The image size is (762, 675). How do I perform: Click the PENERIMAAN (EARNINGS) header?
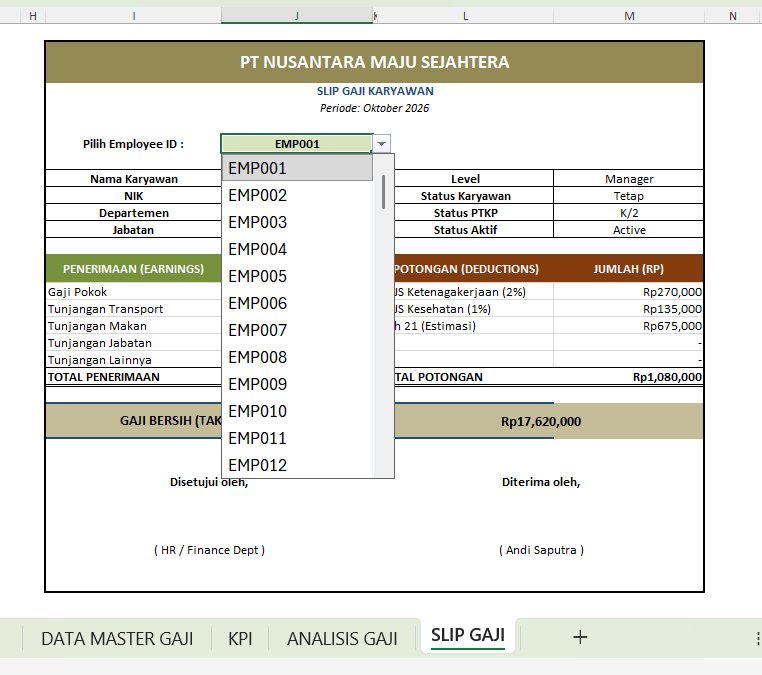click(x=134, y=269)
